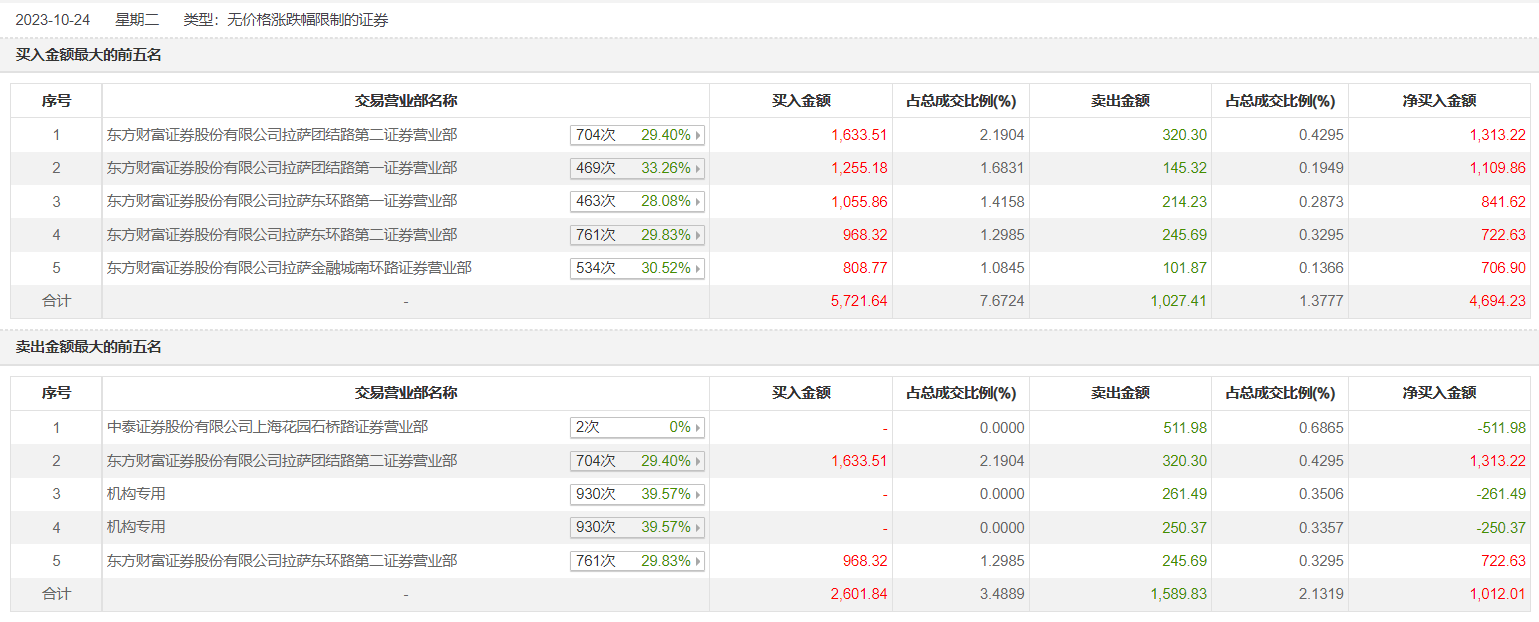
Task: Open 东方财富证券拉萨团结路第一证券营业部 link
Action: pyautogui.click(x=282, y=168)
